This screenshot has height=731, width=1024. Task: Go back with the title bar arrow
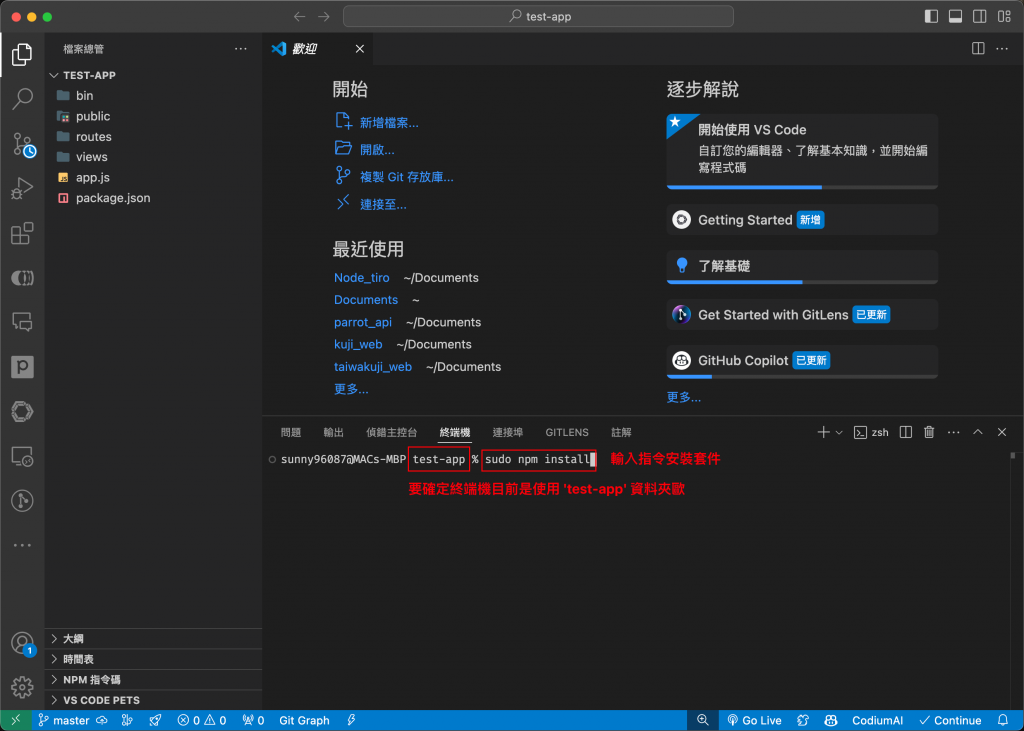300,16
